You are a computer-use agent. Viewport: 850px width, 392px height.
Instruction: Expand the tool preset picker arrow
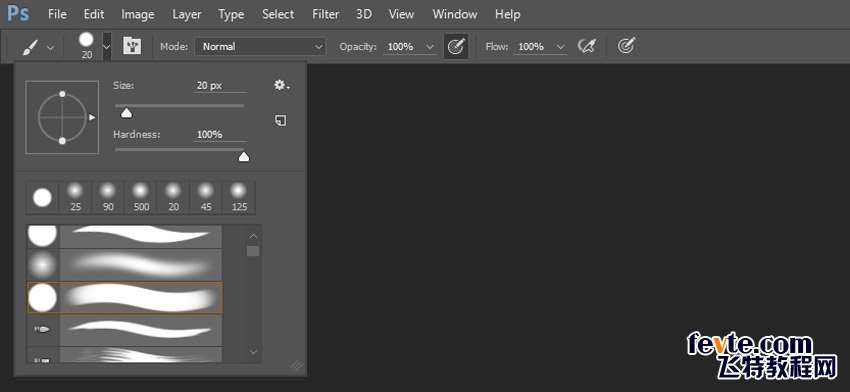point(51,48)
